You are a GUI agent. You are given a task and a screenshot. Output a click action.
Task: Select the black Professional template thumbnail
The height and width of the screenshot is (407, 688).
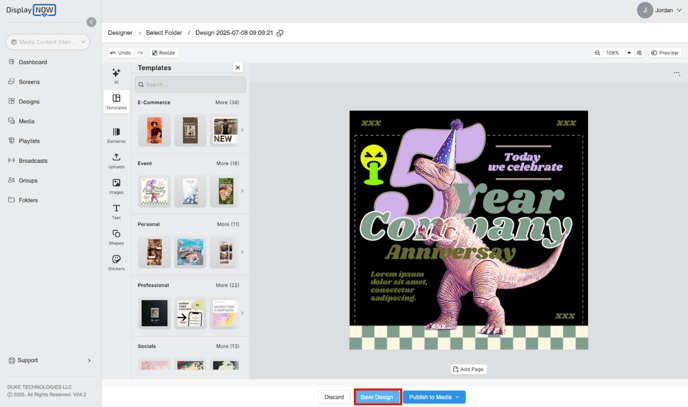pyautogui.click(x=154, y=313)
